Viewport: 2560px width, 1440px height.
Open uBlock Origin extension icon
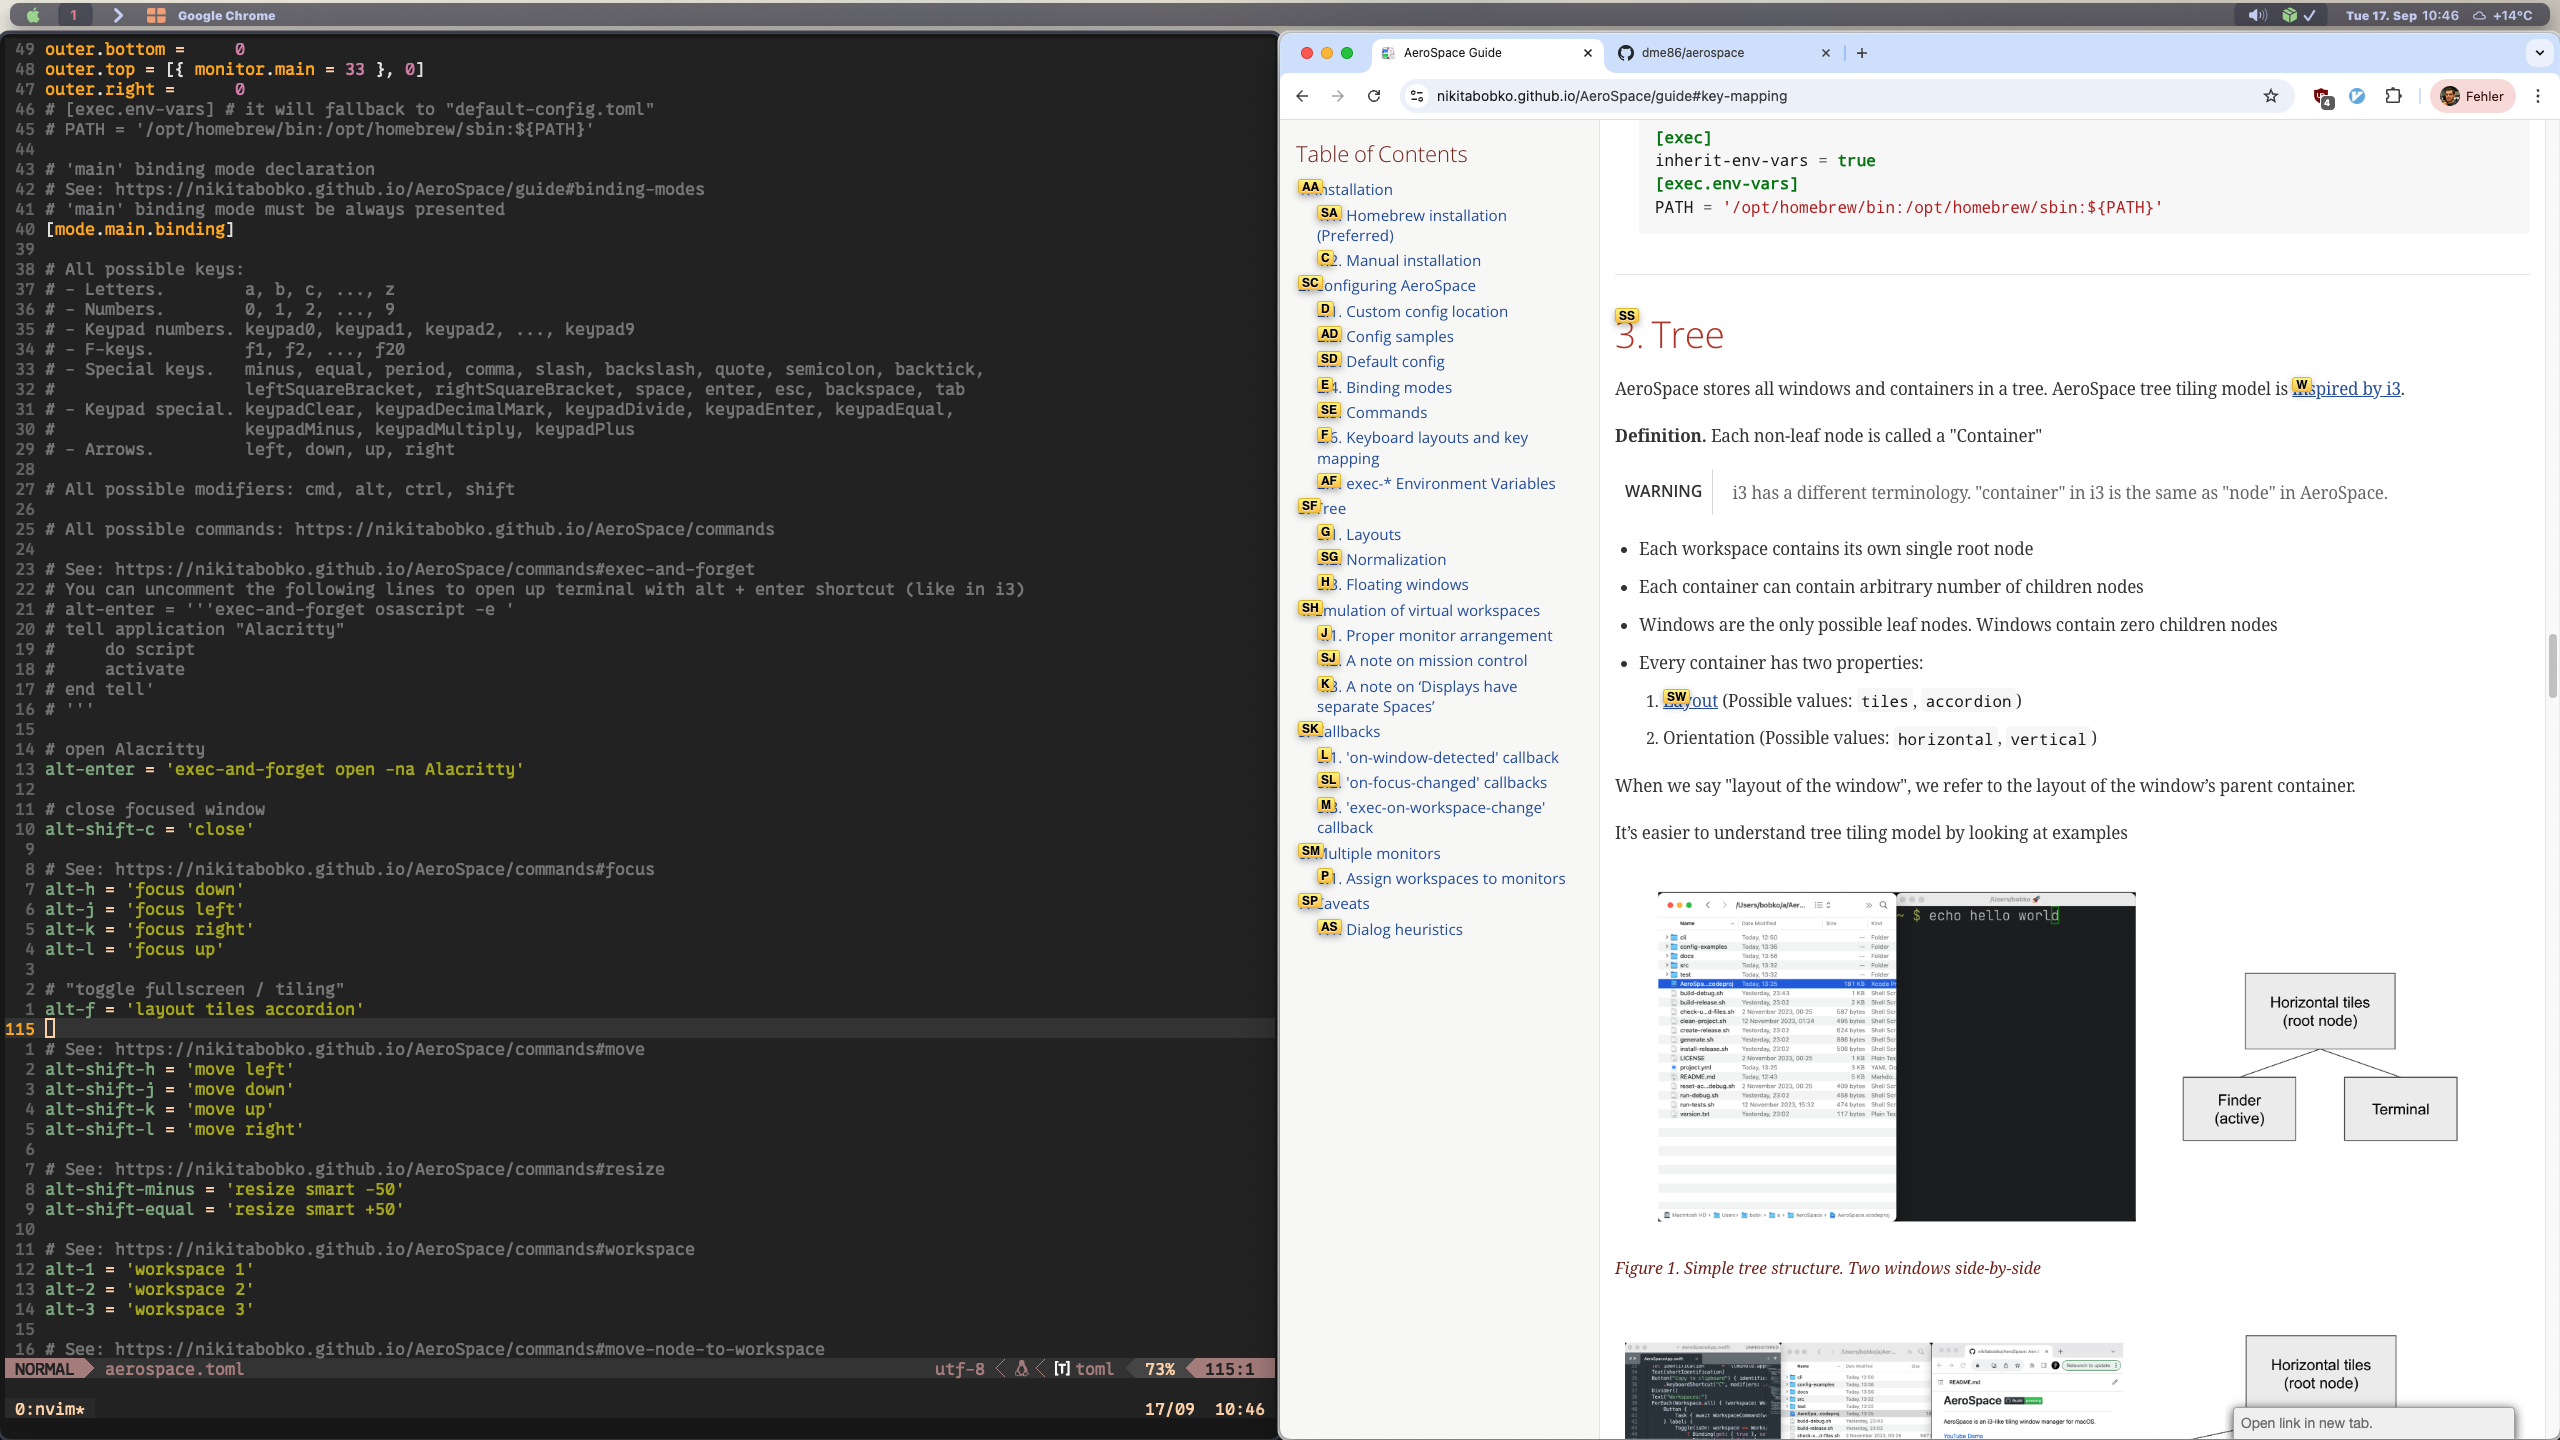tap(2322, 96)
